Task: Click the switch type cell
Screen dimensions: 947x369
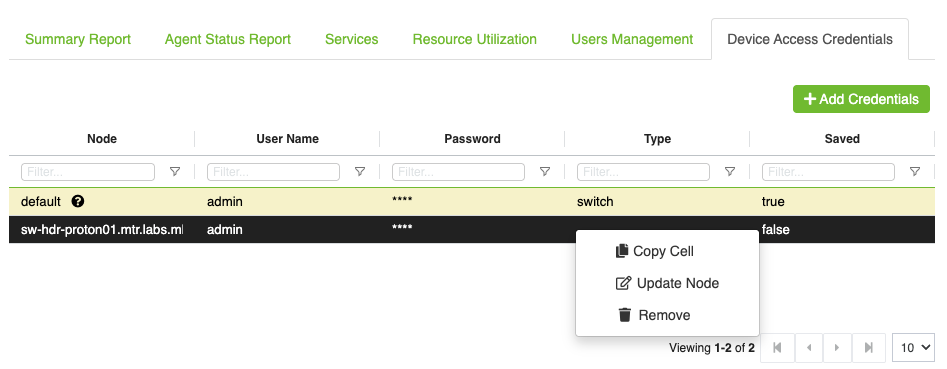Action: (595, 202)
